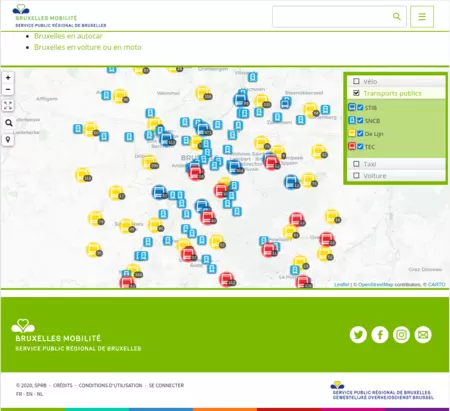This screenshot has width=450, height=411.
Task: Switch language to EN
Action: (29, 394)
